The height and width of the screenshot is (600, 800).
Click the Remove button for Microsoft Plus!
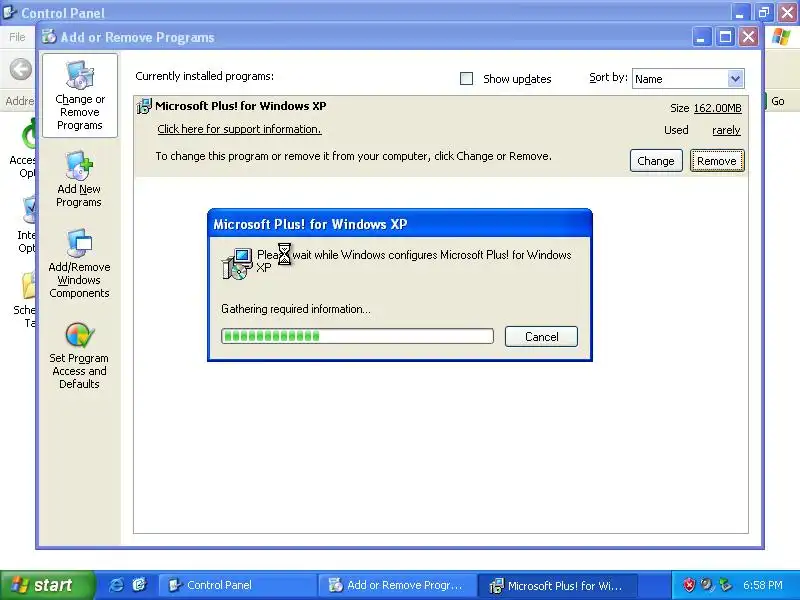717,161
